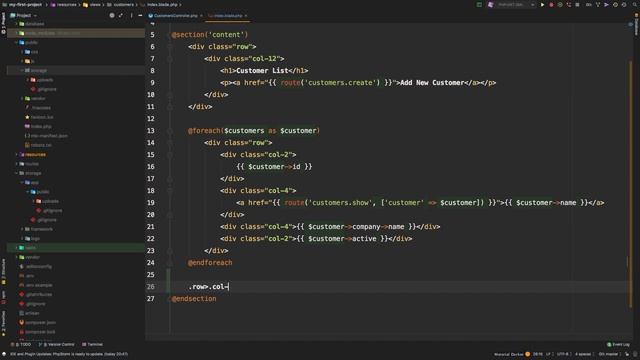Click the Build project icon left of run configuration

tap(479, 4)
